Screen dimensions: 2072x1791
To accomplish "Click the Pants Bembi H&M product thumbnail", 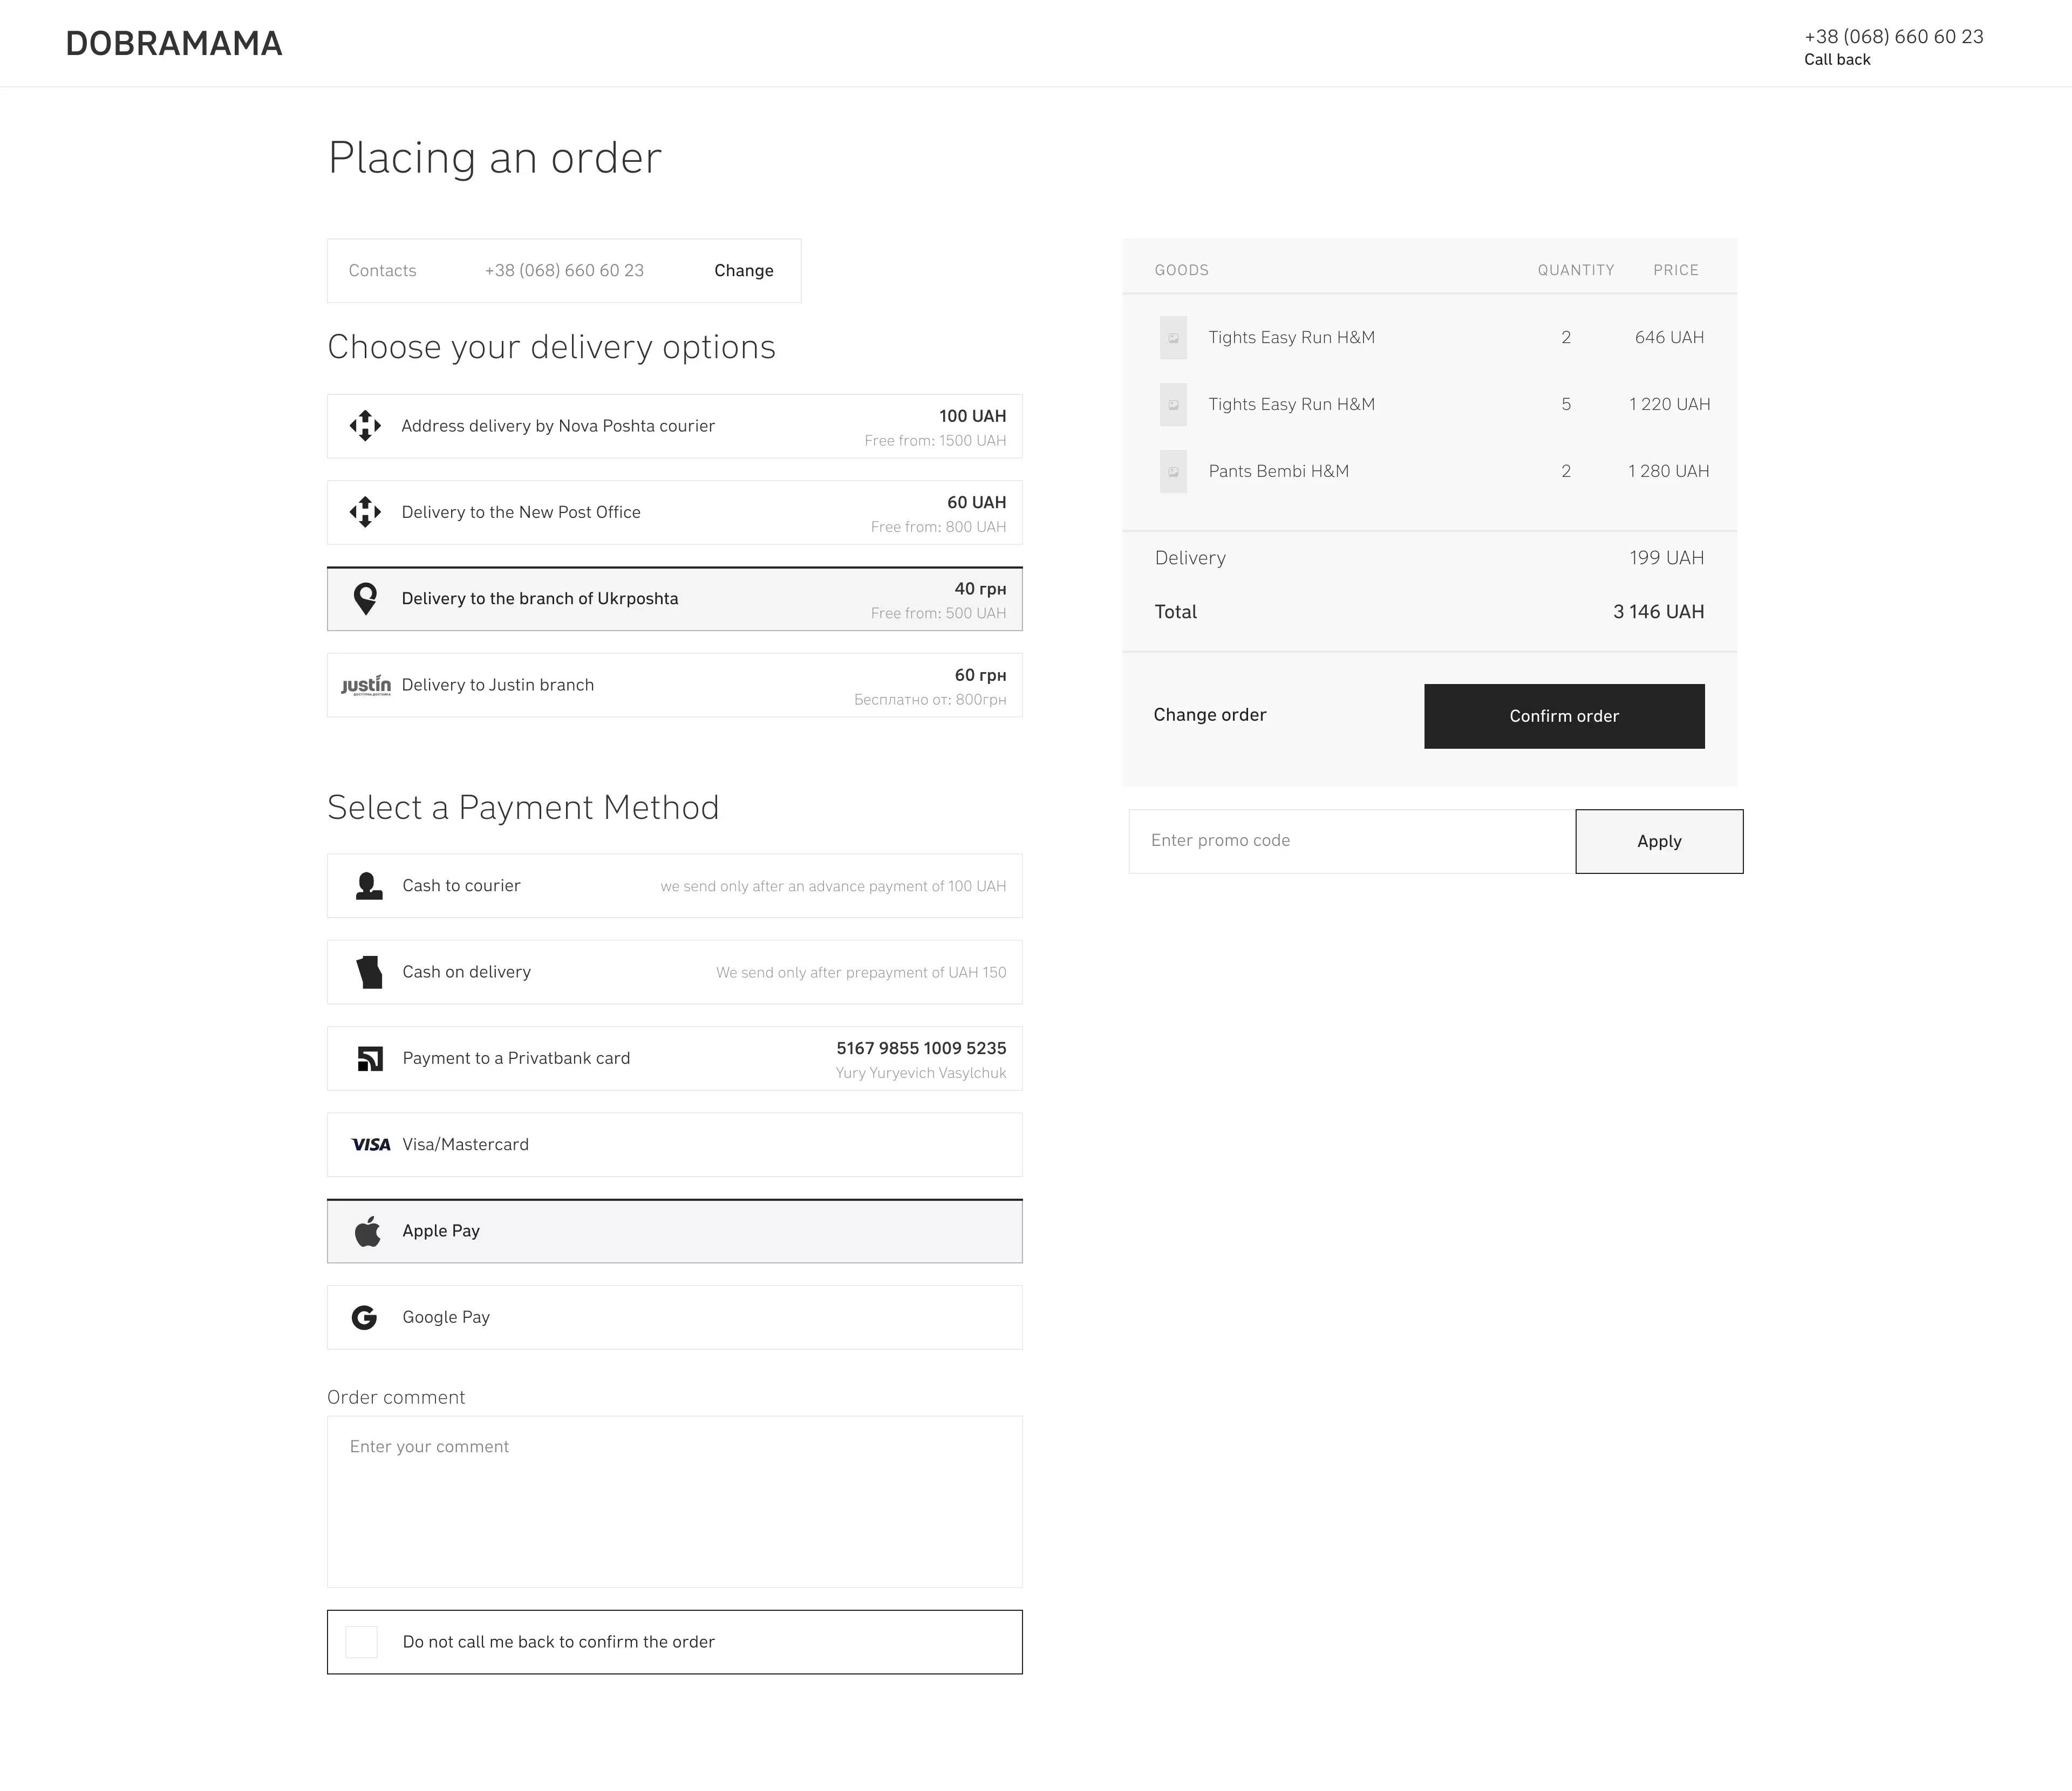I will pyautogui.click(x=1173, y=472).
